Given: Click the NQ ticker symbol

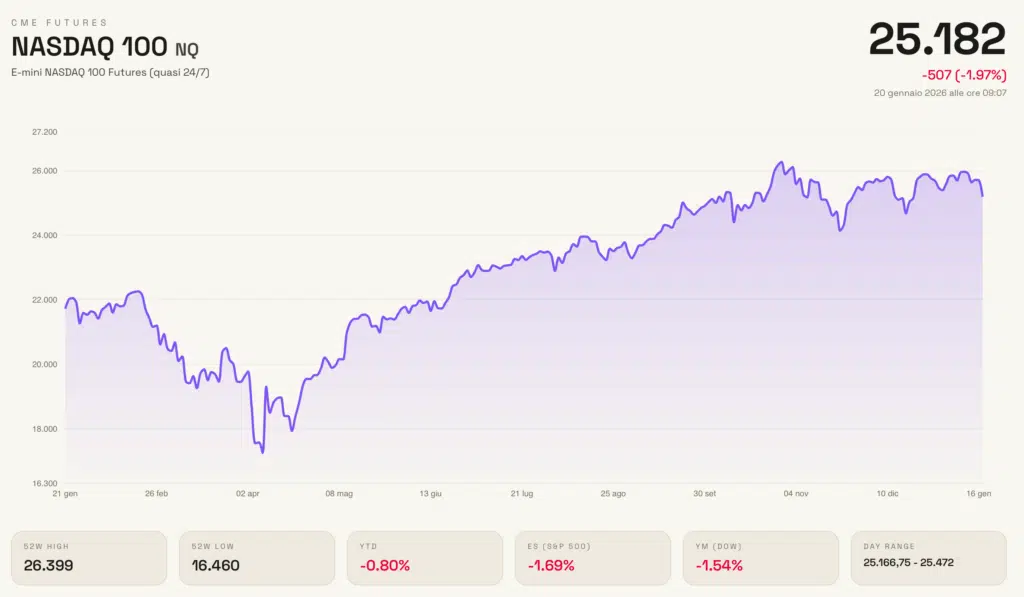Looking at the screenshot, I should [x=186, y=49].
